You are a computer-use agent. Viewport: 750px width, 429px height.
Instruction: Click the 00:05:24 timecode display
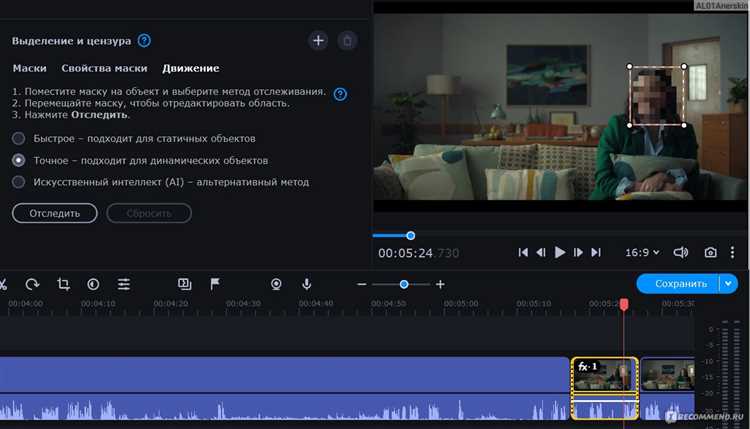(x=419, y=253)
